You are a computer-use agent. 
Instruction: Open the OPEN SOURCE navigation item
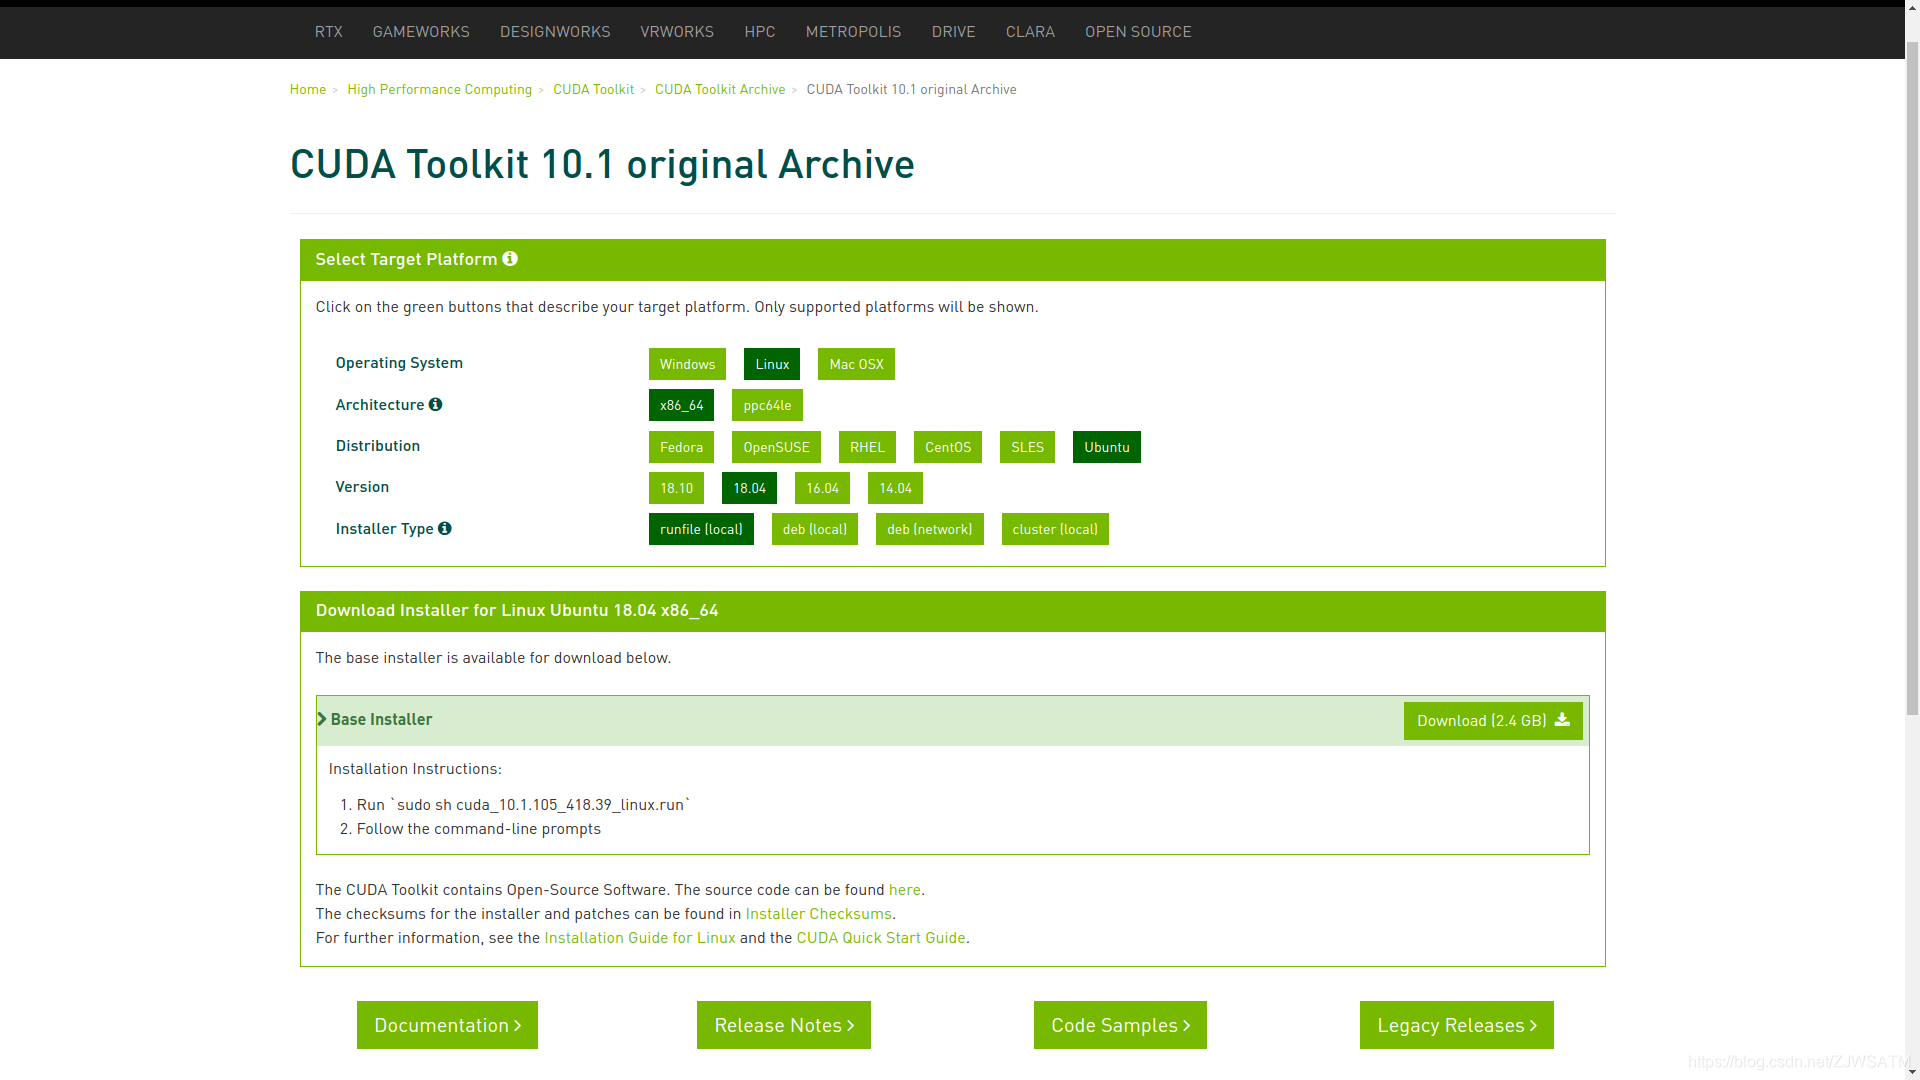tap(1138, 32)
